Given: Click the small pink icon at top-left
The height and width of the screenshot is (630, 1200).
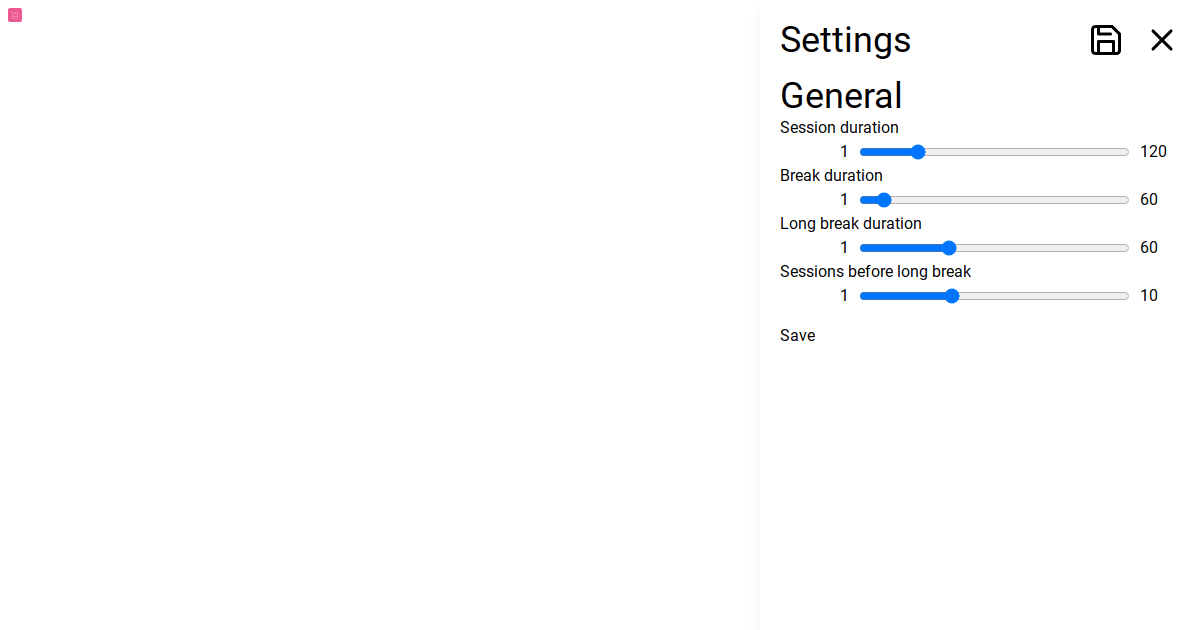Looking at the screenshot, I should tap(15, 15).
